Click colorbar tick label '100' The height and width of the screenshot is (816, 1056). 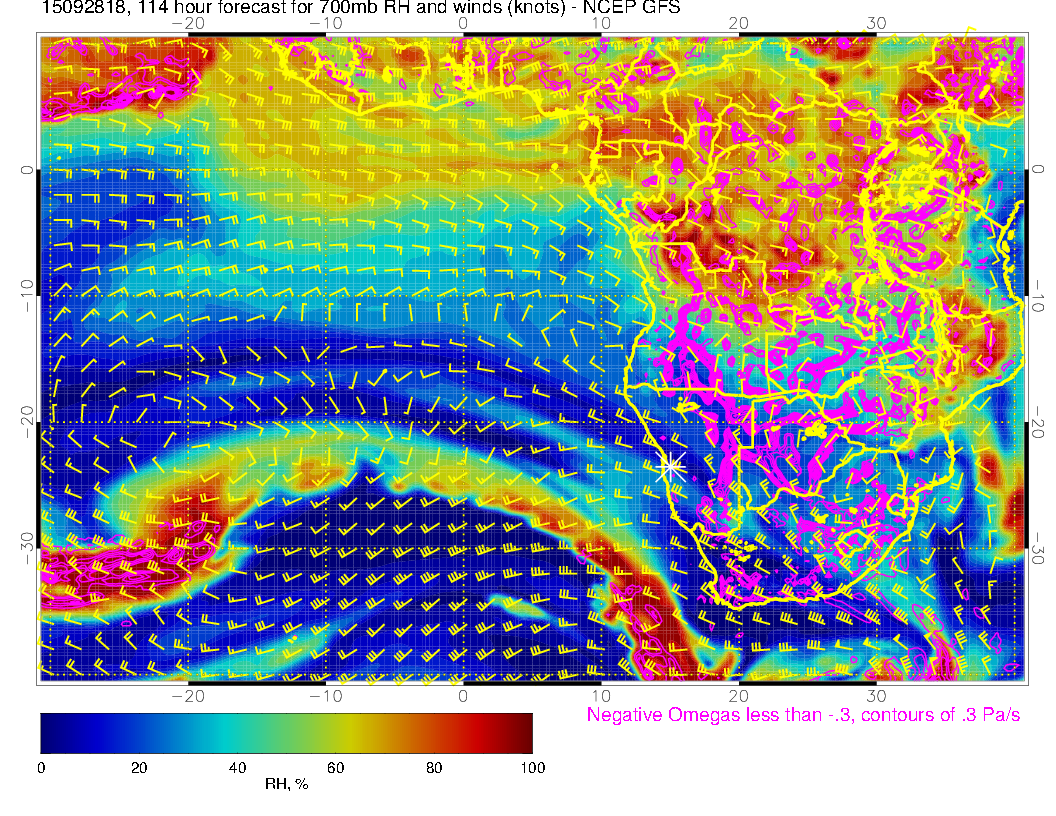[x=533, y=768]
